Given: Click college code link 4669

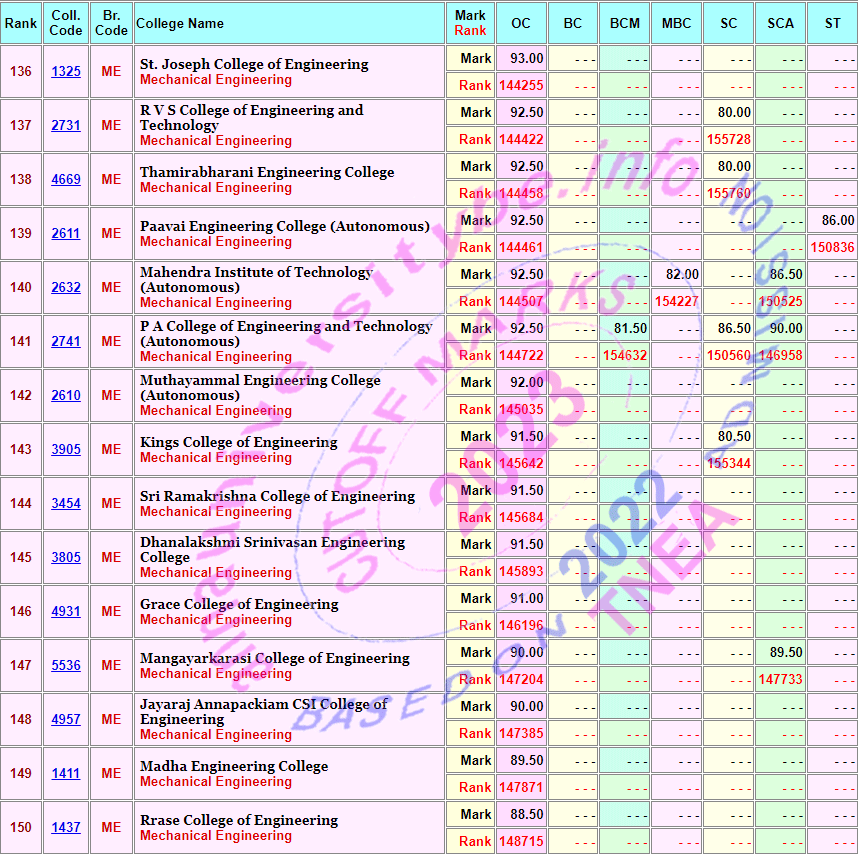Looking at the screenshot, I should click(x=66, y=180).
